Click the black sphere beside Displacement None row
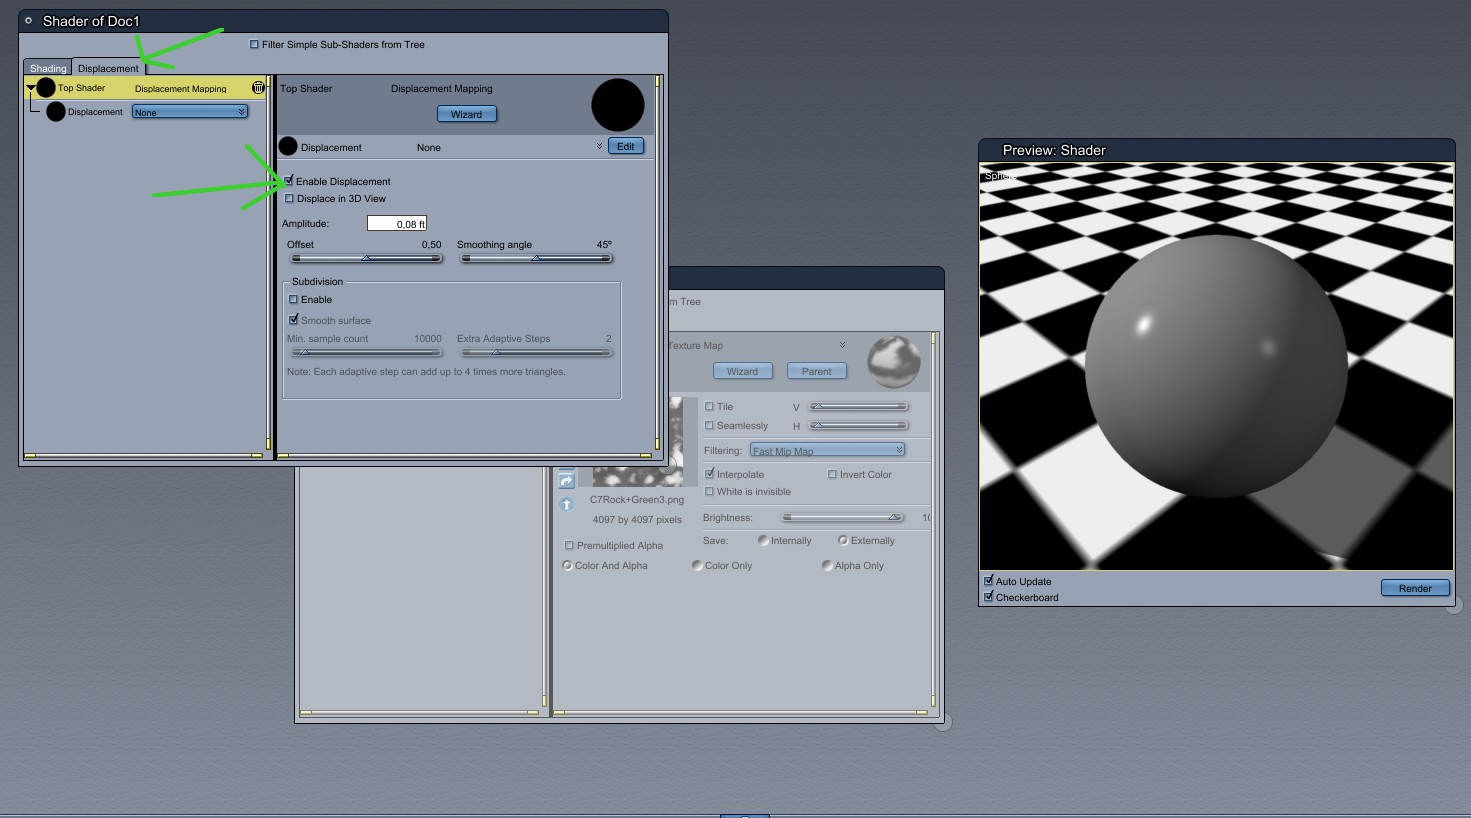Viewport: 1471px width, 818px height. pos(288,147)
